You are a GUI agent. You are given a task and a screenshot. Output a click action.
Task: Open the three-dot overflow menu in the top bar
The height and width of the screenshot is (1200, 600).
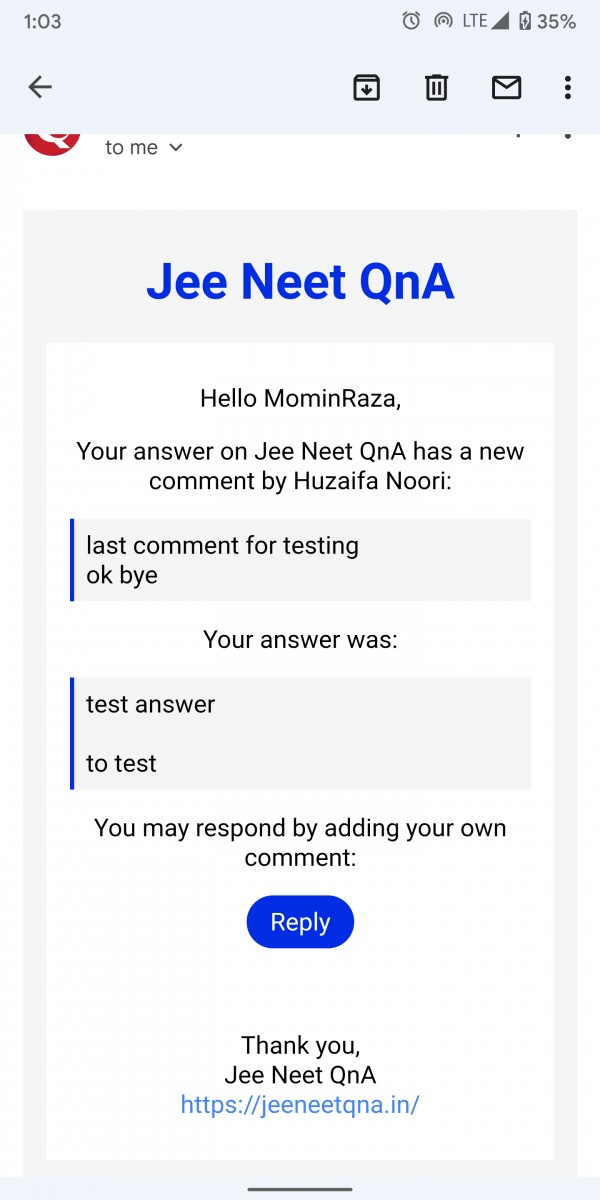click(567, 88)
